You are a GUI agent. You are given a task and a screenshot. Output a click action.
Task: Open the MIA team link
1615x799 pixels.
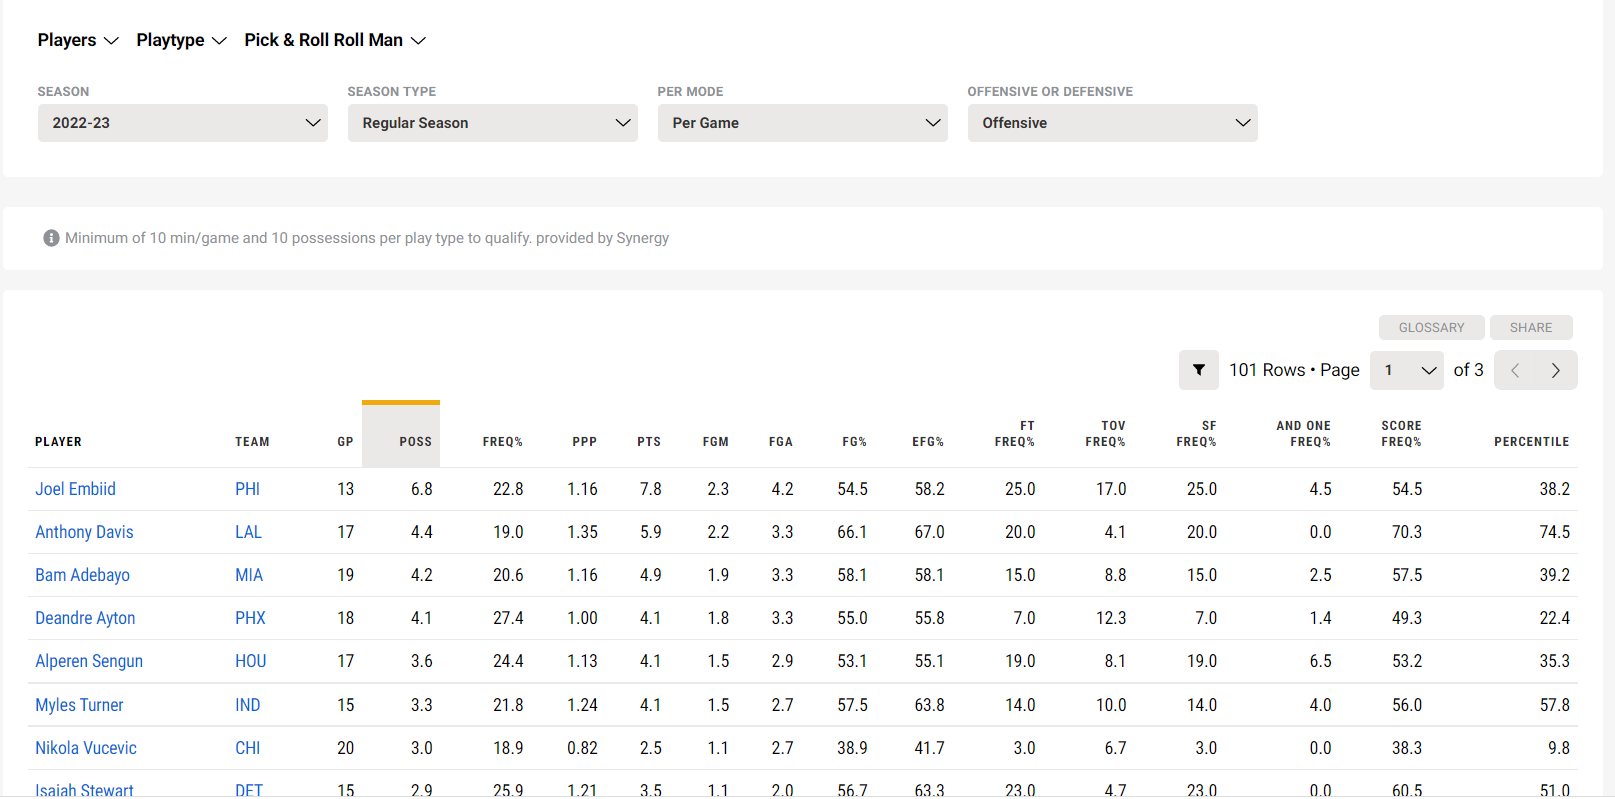coord(249,575)
